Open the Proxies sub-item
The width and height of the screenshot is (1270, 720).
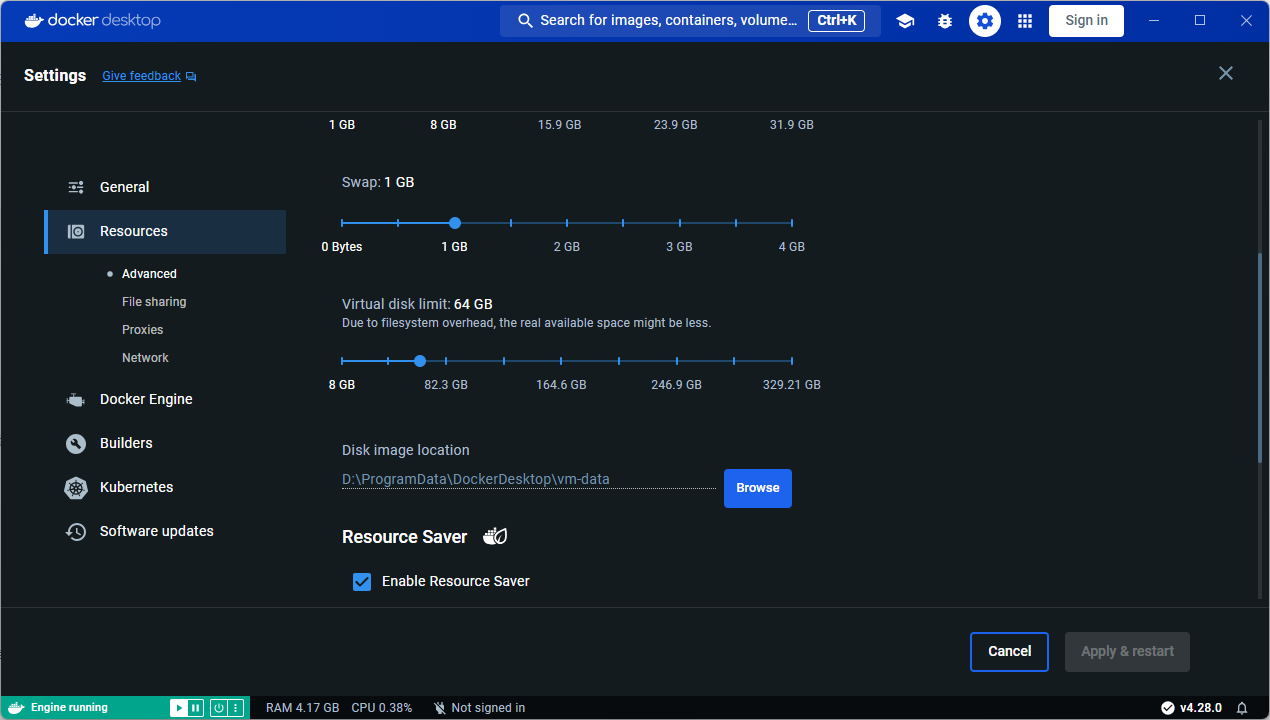coord(142,330)
